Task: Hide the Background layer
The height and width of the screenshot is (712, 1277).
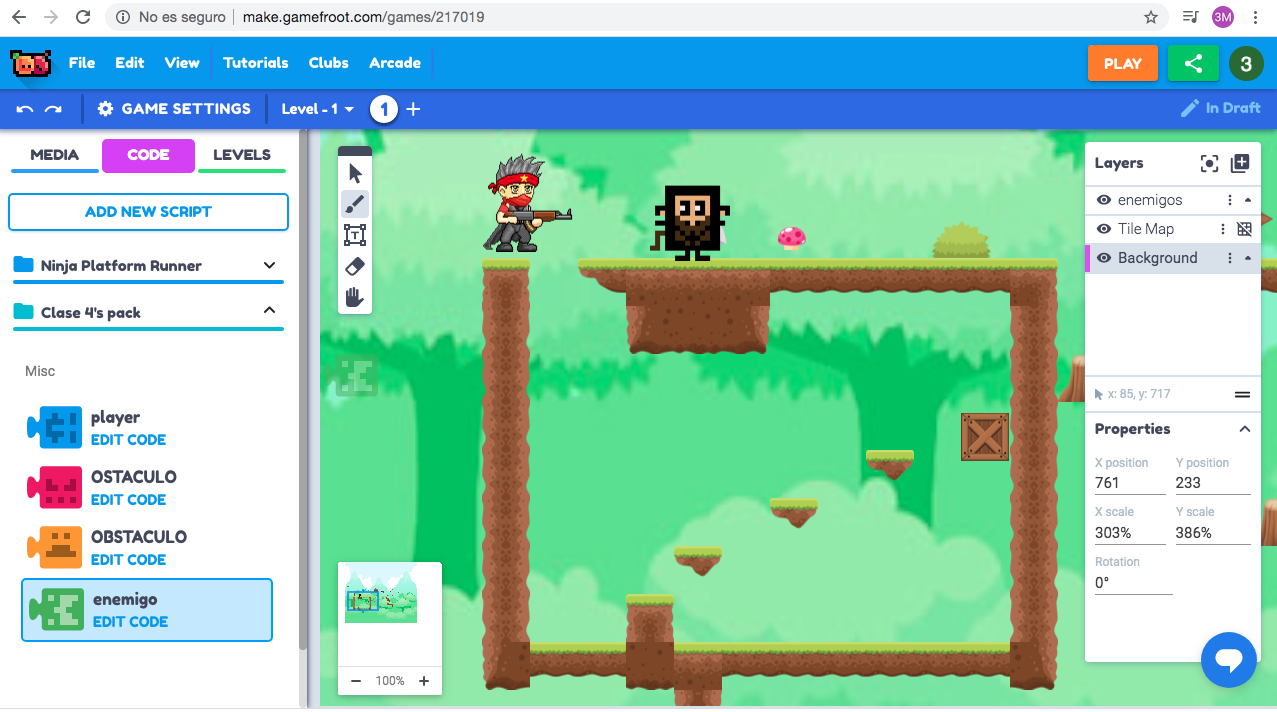Action: [1104, 258]
